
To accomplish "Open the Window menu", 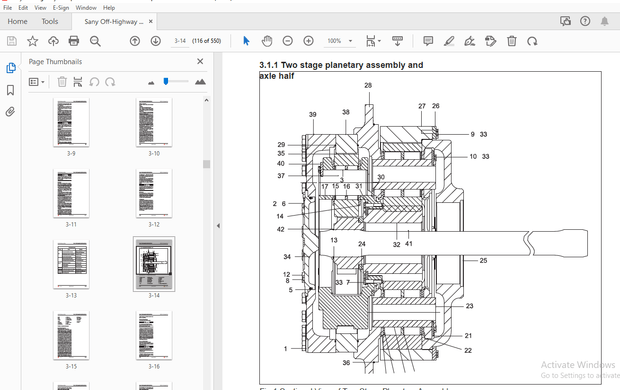I will coord(86,8).
